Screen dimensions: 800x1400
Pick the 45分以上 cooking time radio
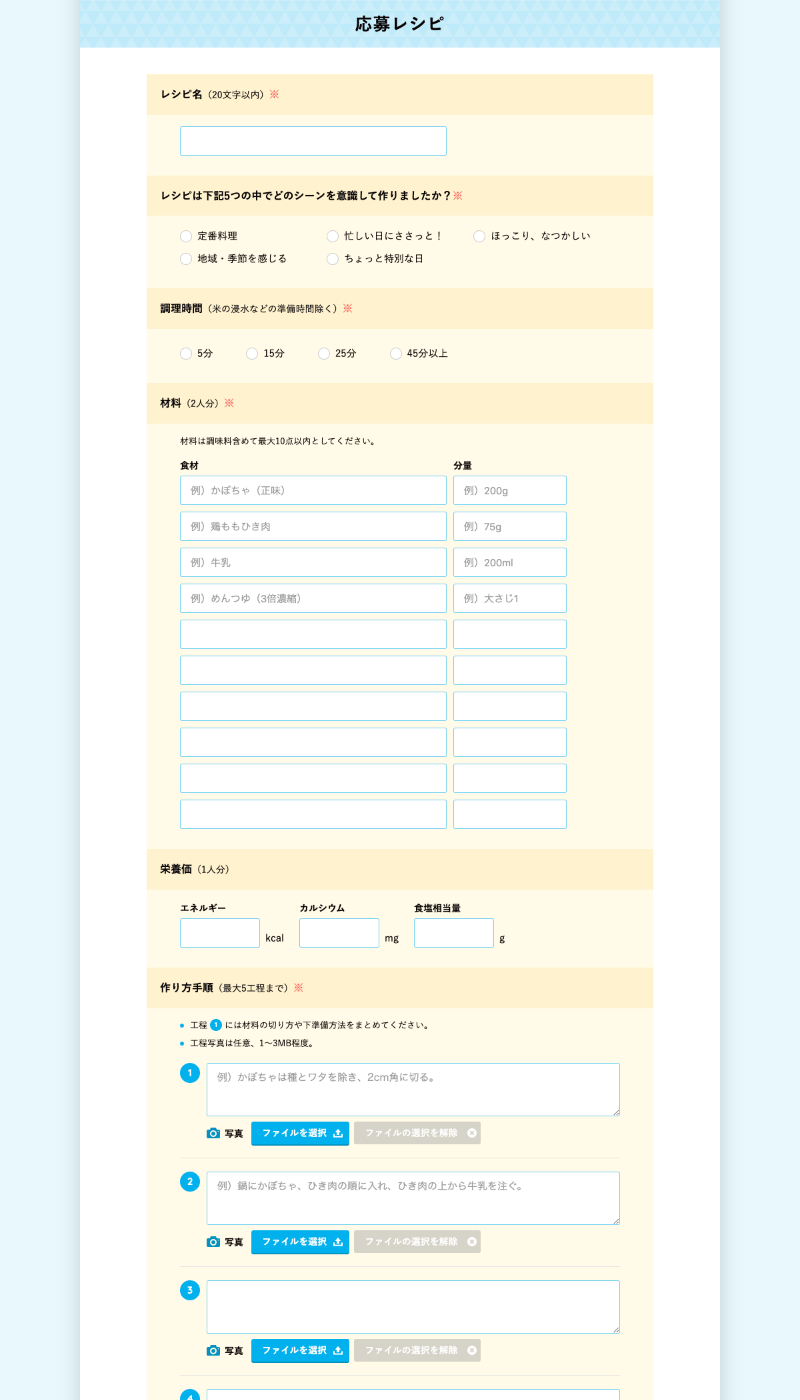[396, 354]
